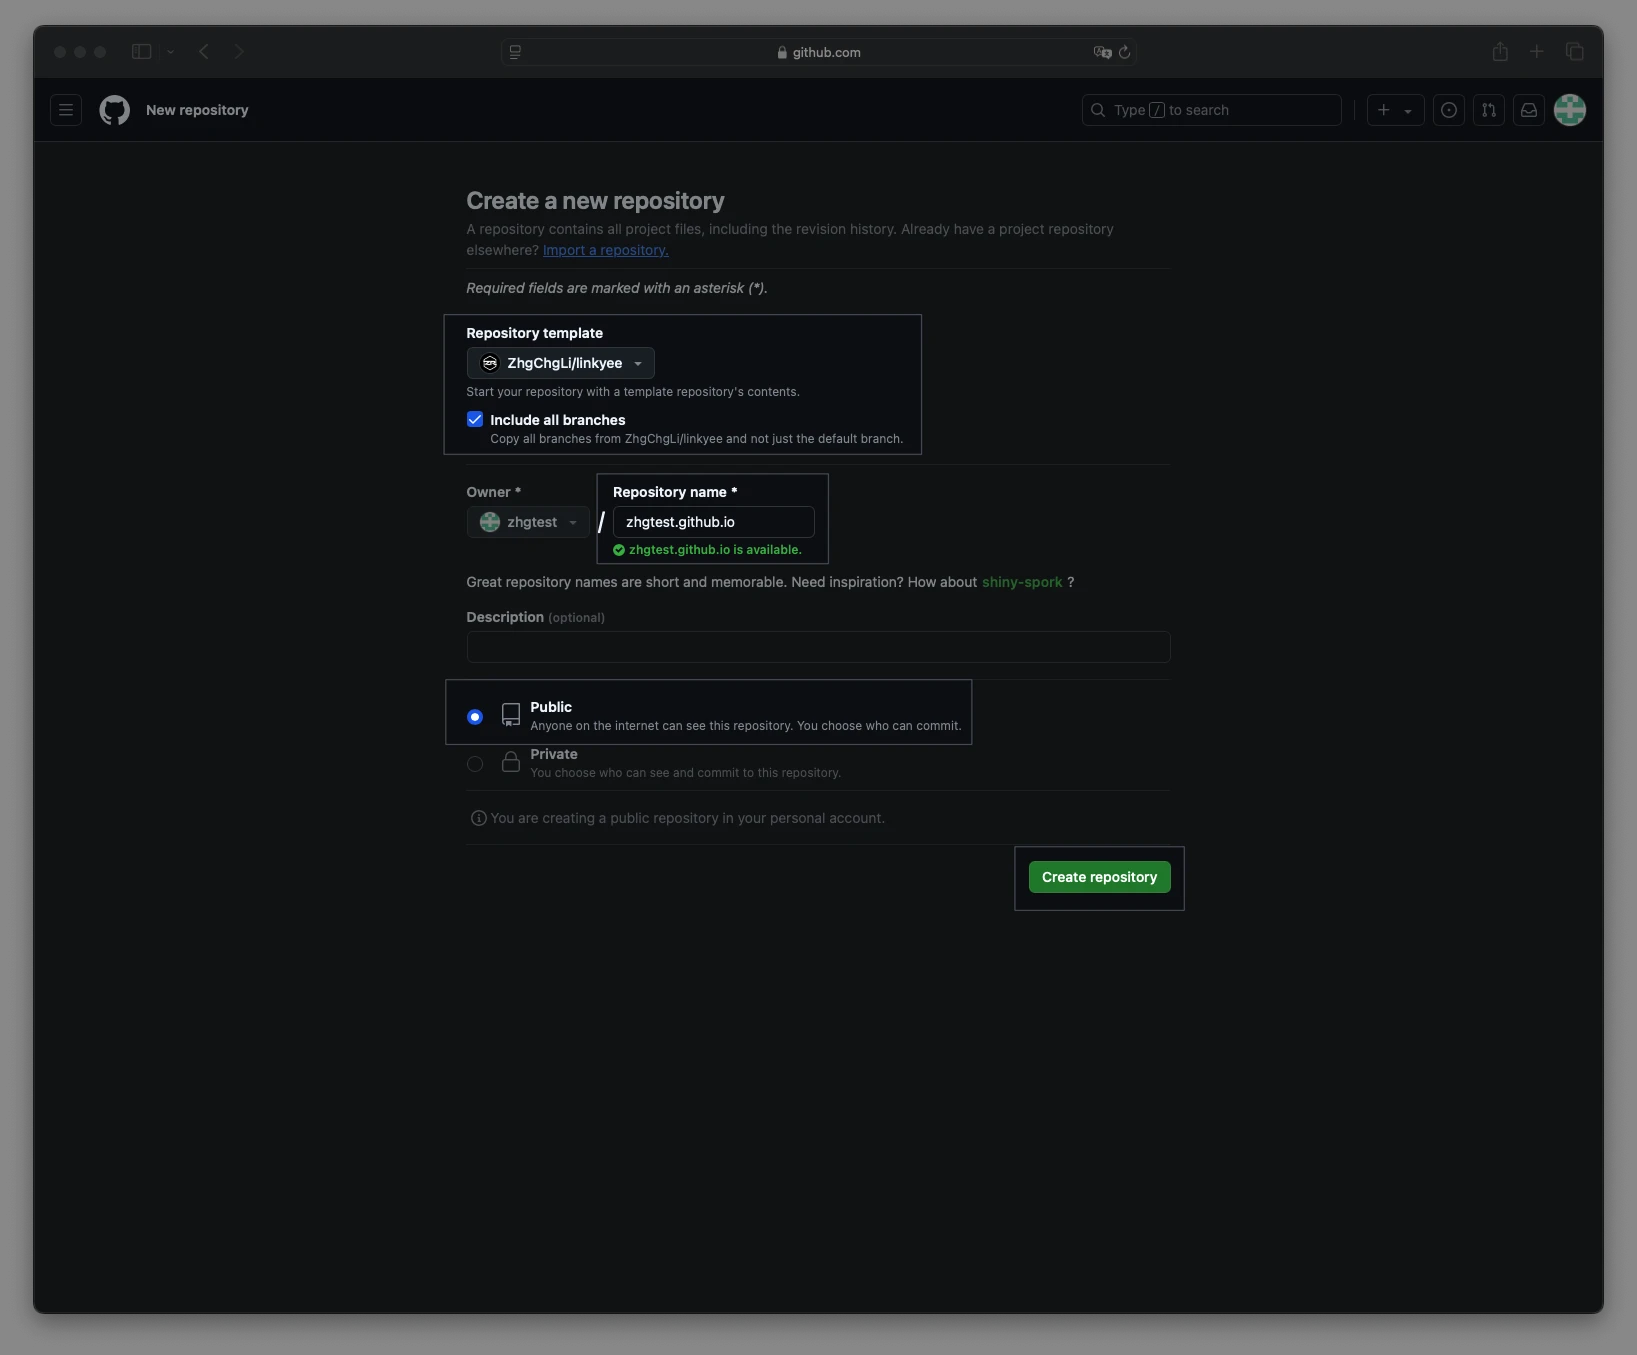Click 'zhgtest.github.io is available.' message
The image size is (1637, 1355).
[715, 550]
